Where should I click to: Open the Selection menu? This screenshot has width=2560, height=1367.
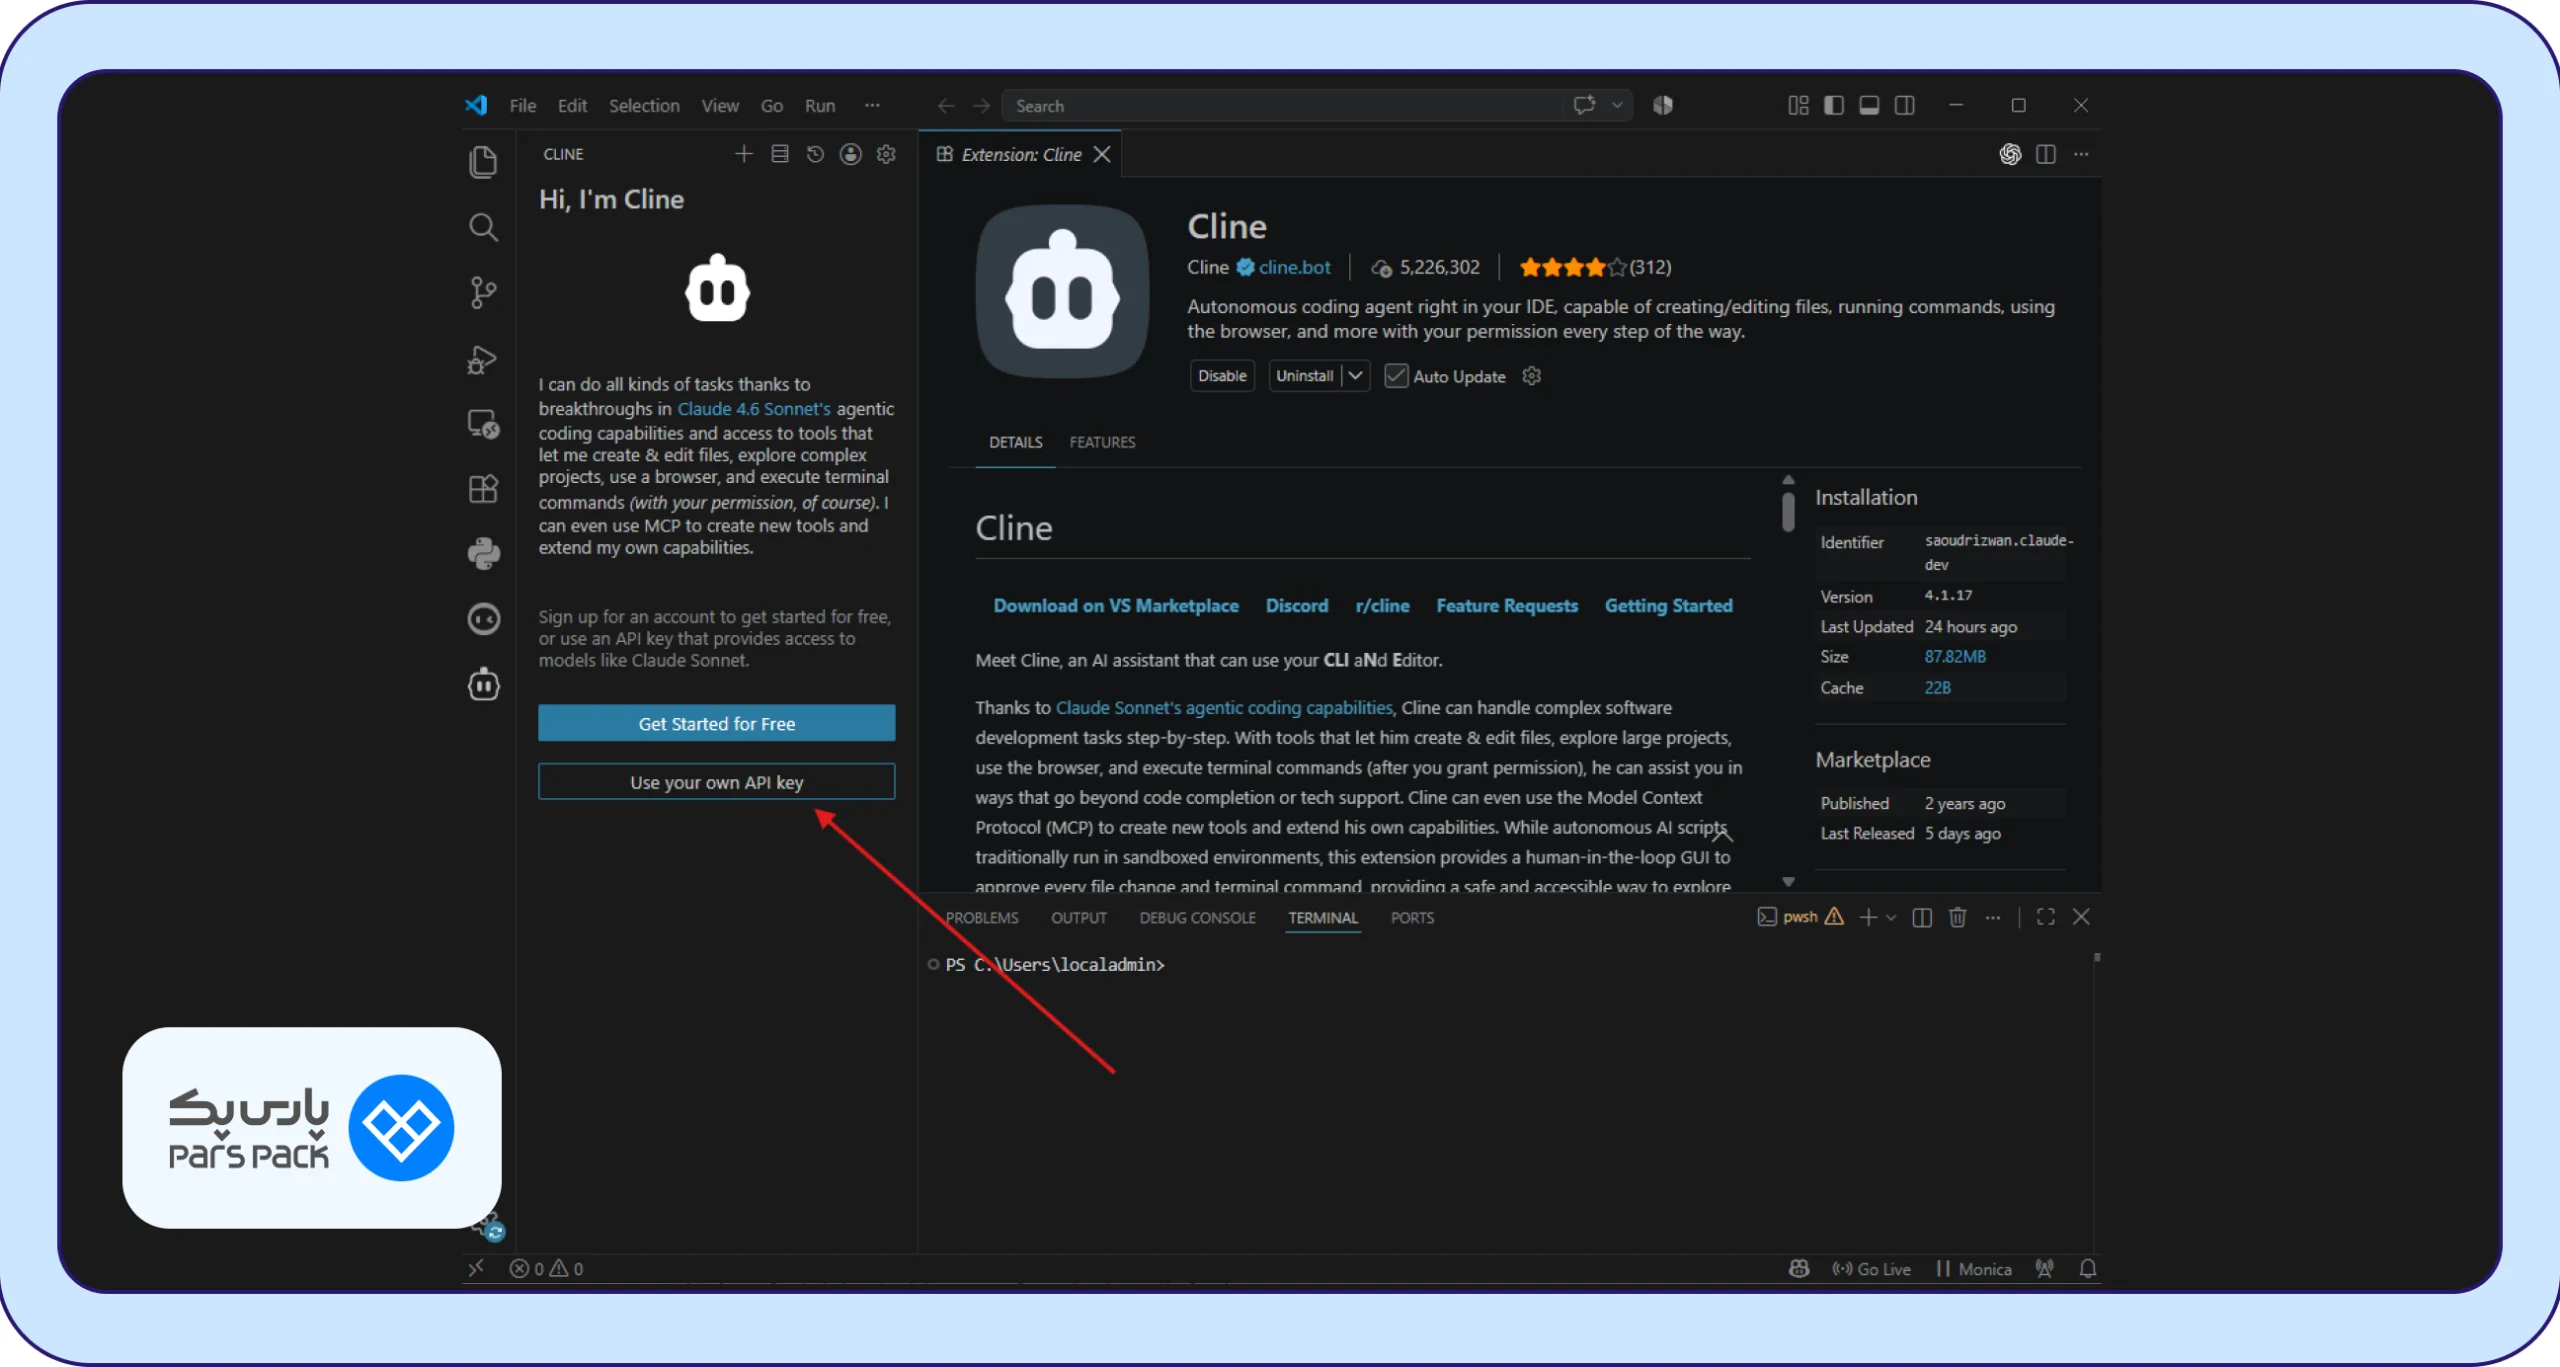644,106
